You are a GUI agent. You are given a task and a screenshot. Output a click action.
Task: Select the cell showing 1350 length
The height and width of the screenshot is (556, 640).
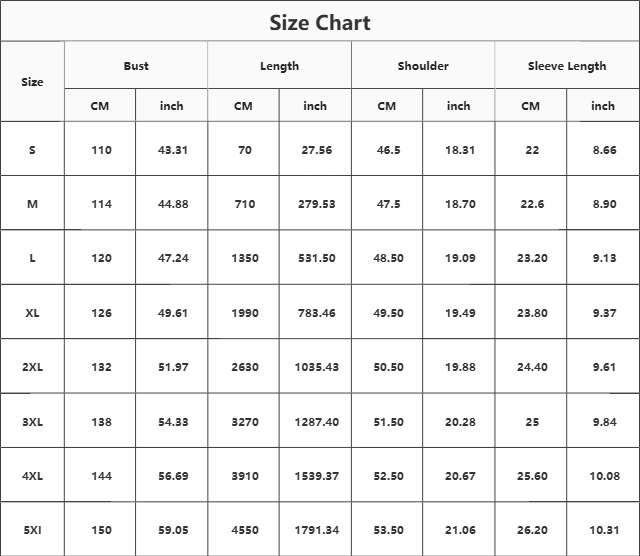[244, 258]
